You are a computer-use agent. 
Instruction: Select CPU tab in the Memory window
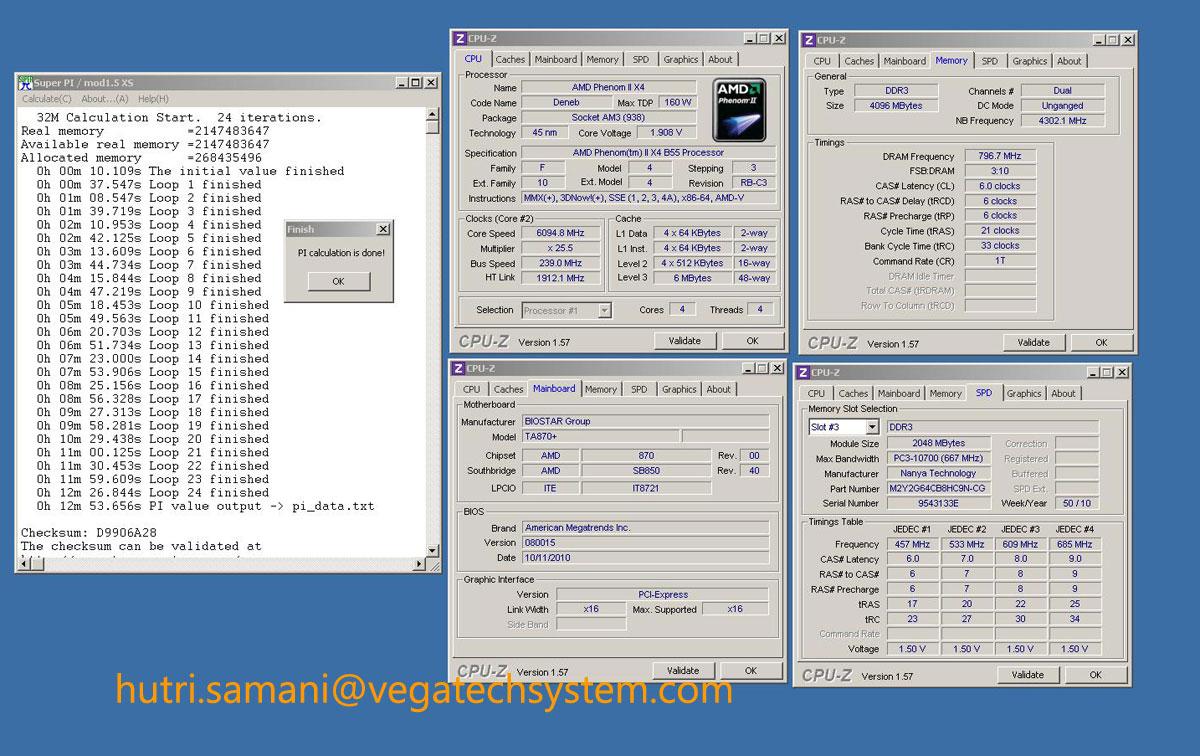pyautogui.click(x=822, y=61)
